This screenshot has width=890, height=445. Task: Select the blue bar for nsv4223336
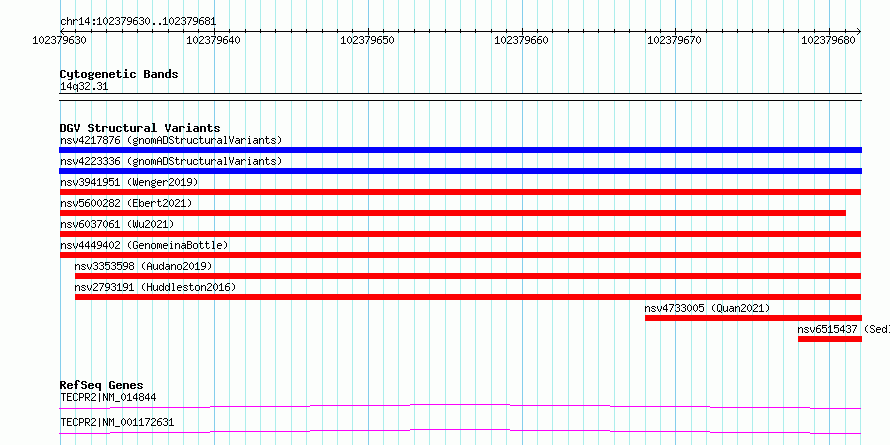click(460, 171)
